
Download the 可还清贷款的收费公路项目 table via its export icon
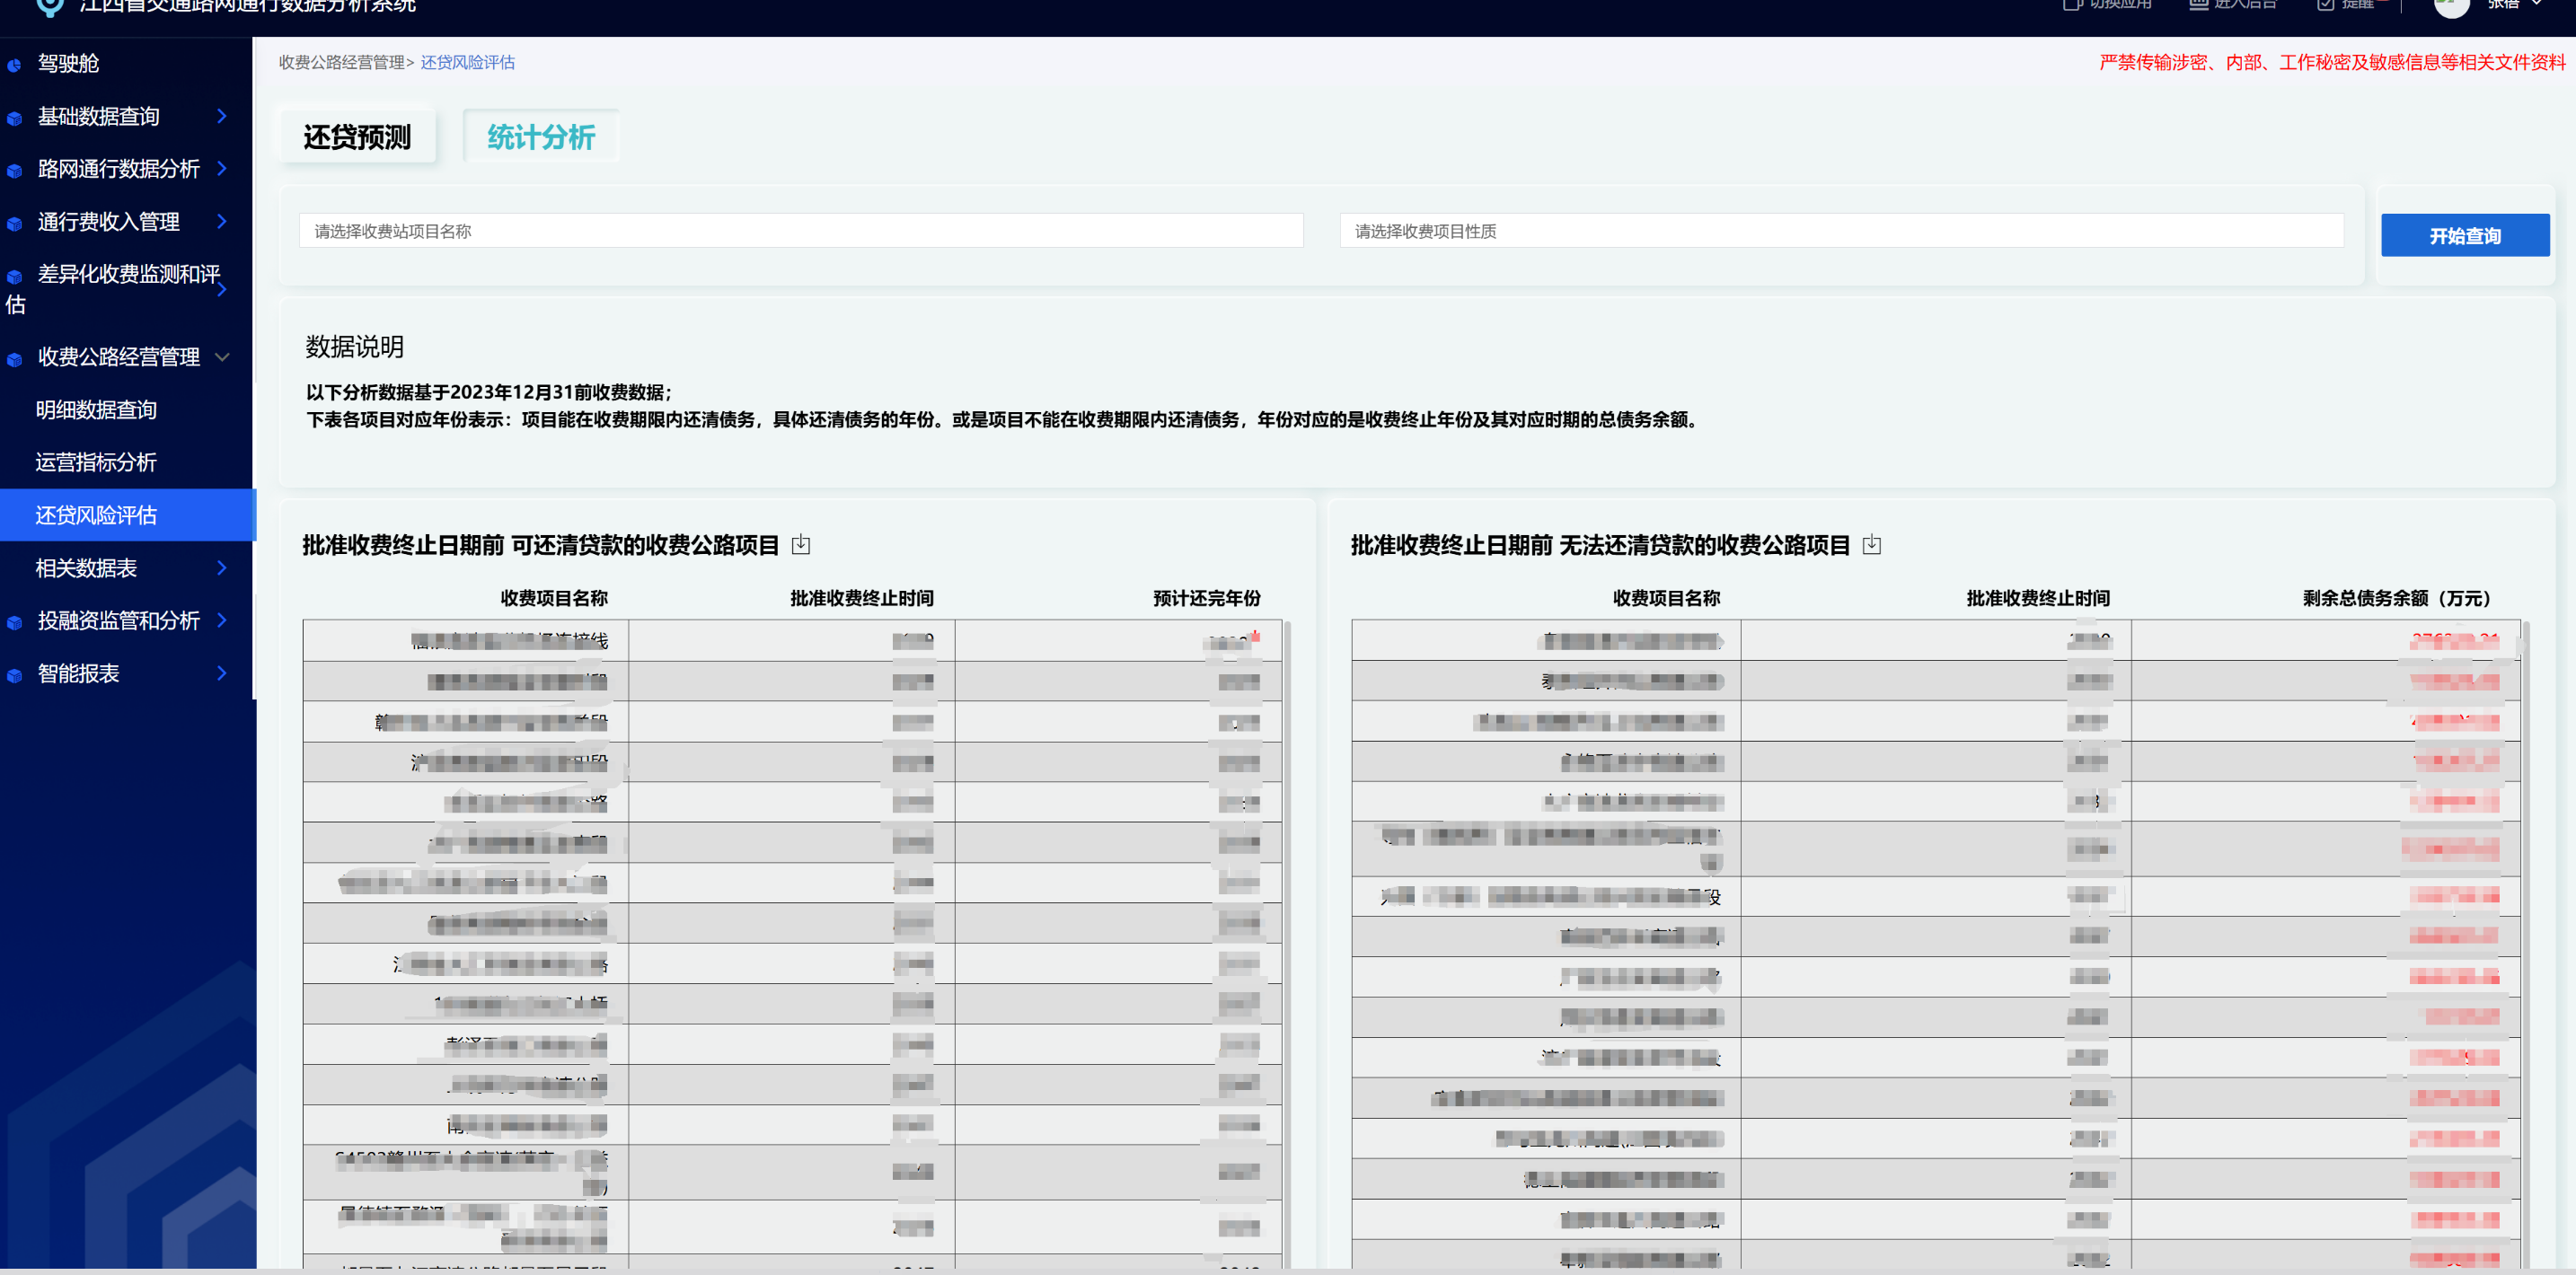(801, 544)
